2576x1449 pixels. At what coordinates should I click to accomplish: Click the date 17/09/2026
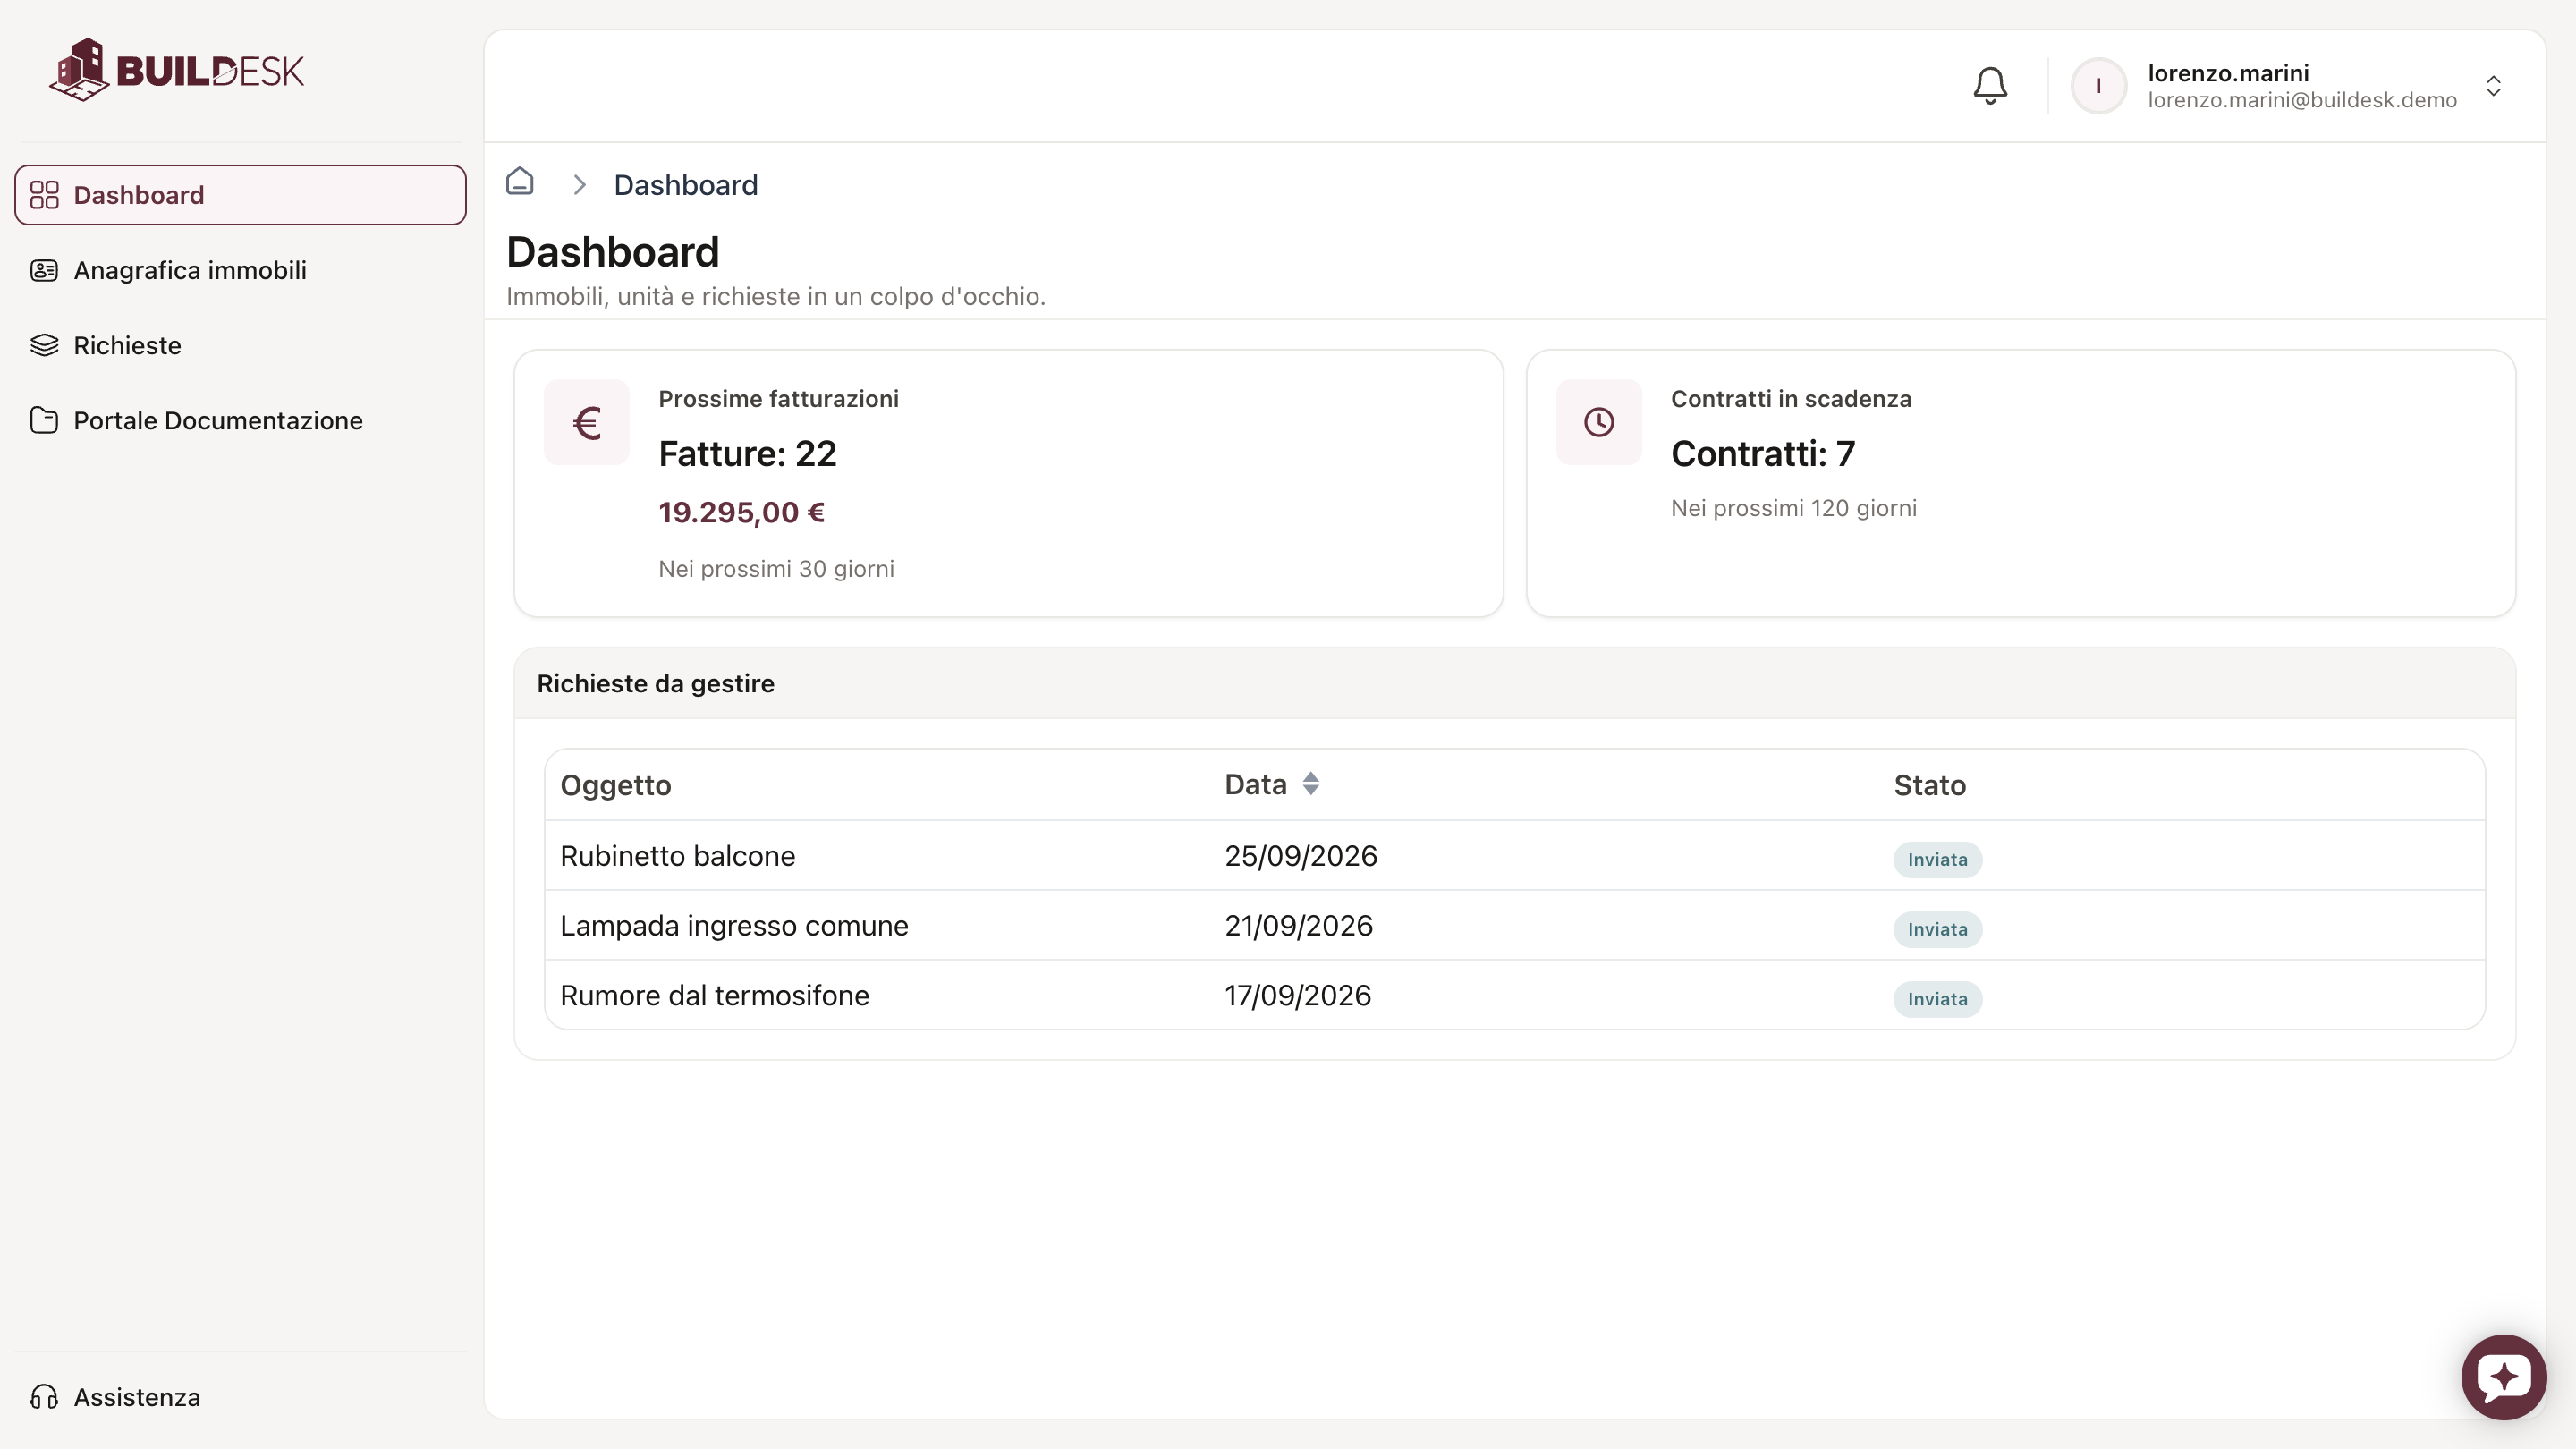tap(1298, 996)
